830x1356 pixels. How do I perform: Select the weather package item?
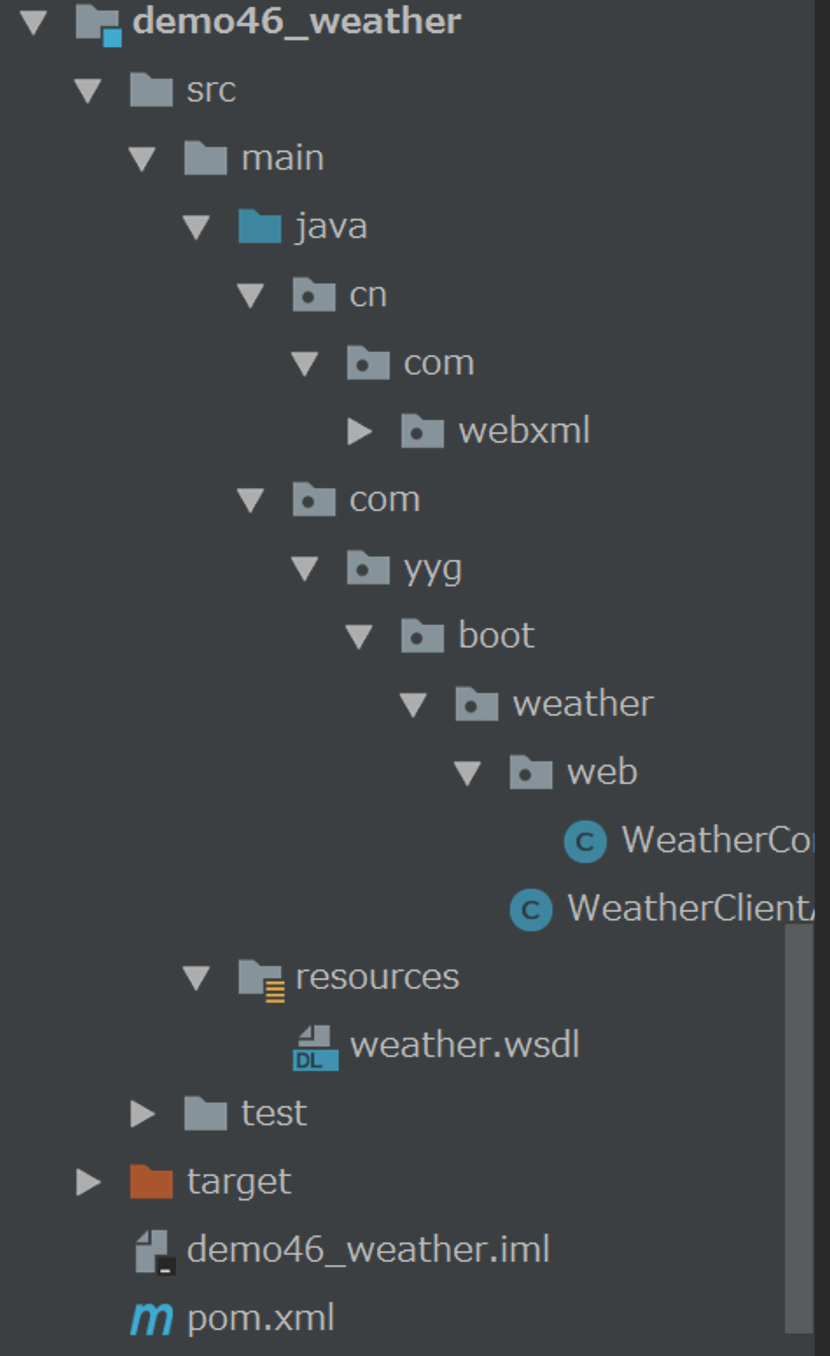tap(554, 704)
